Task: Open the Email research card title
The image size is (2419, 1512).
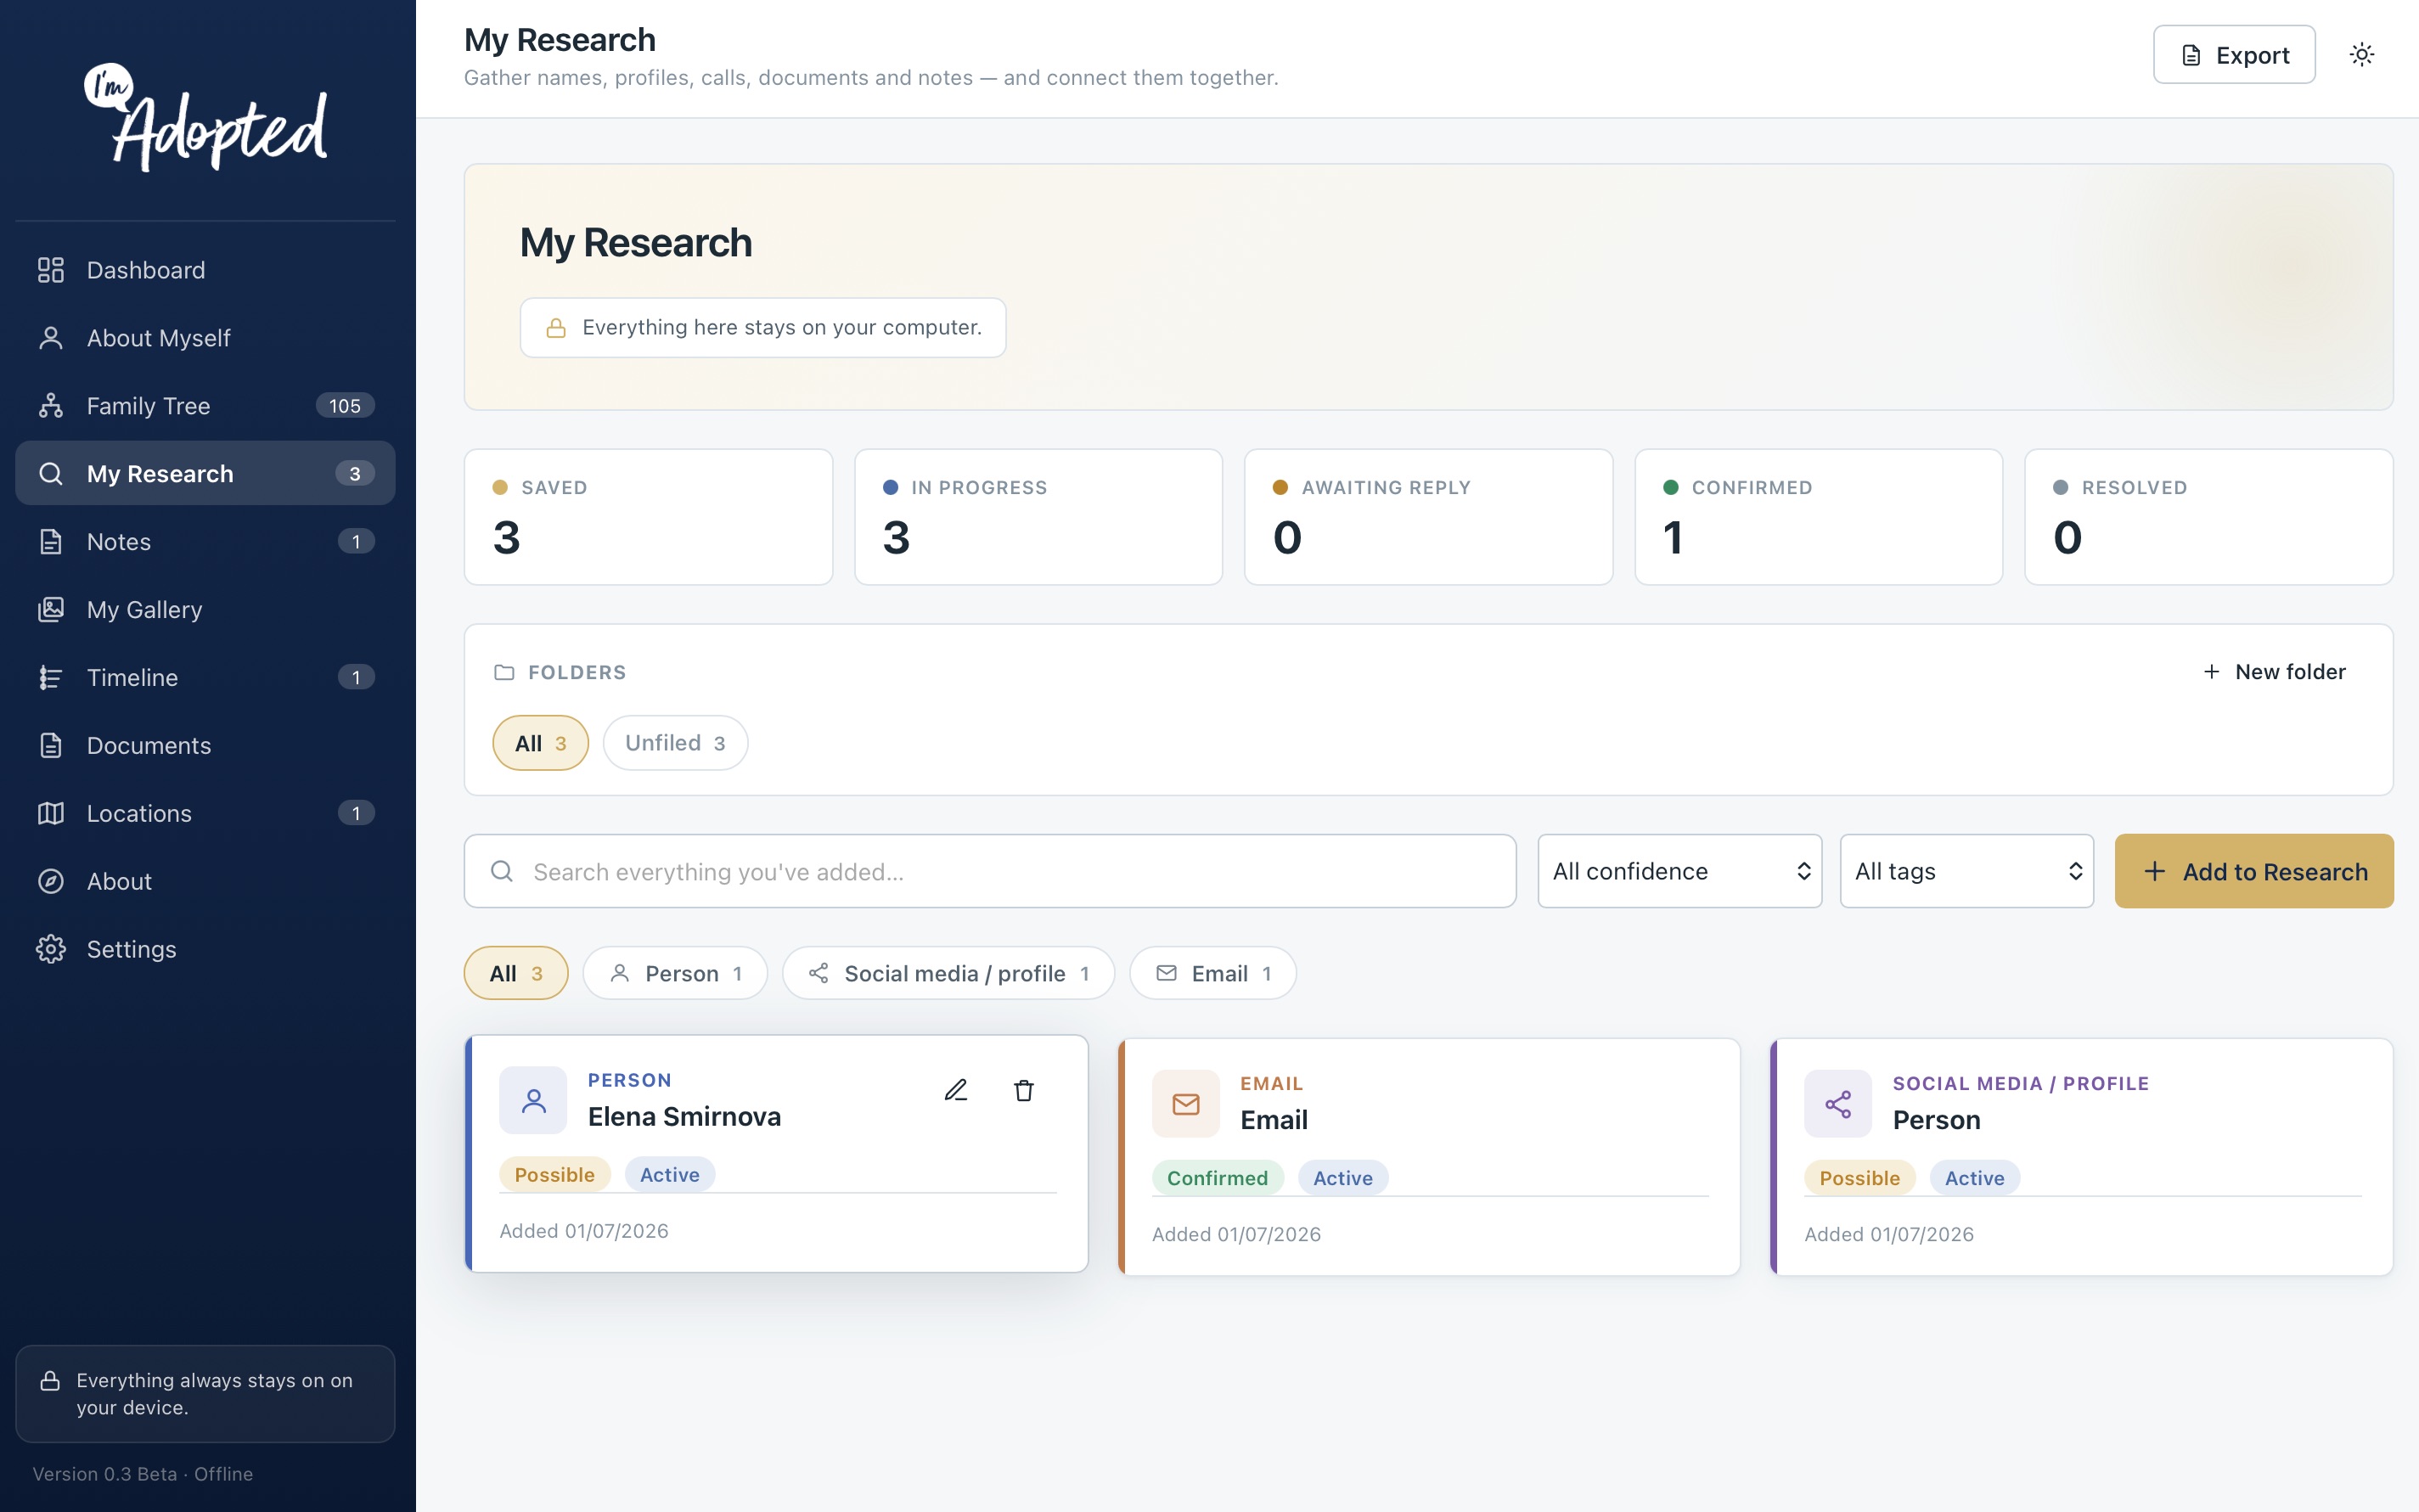Action: click(1274, 1121)
